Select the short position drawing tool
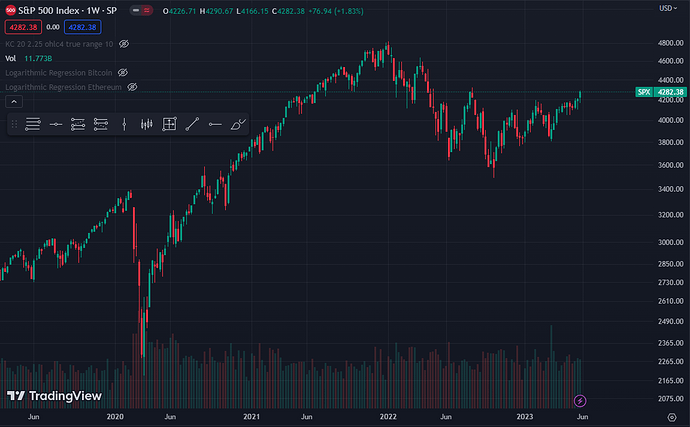This screenshot has height=427, width=690. coord(101,125)
